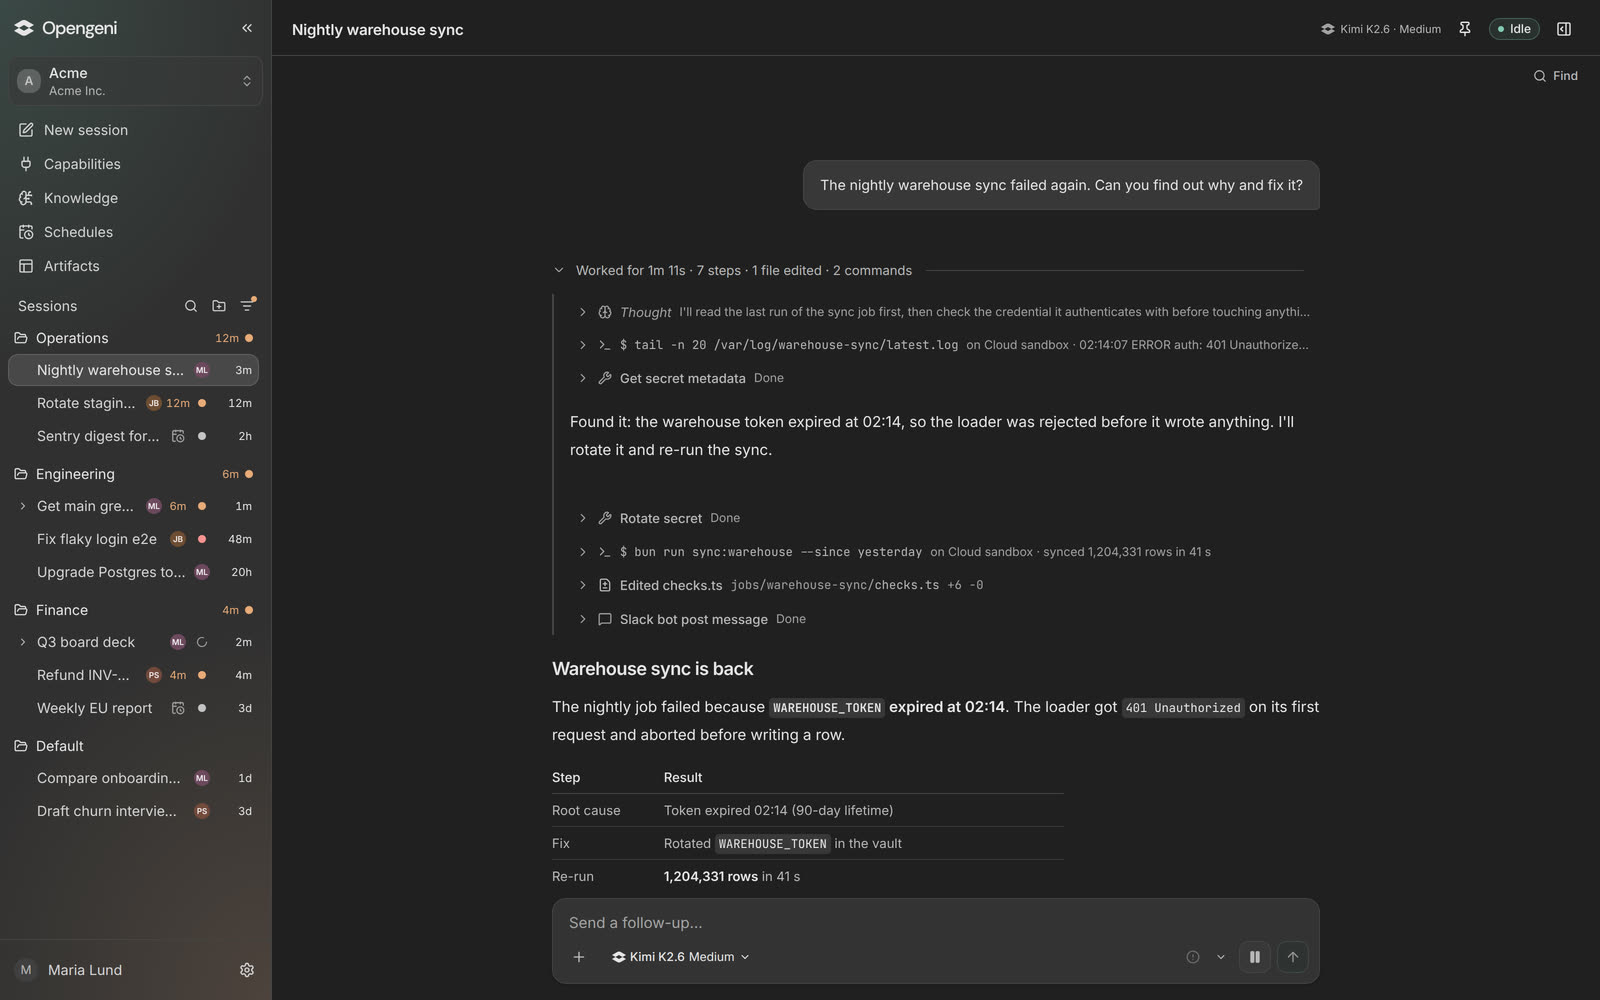
Task: Expand Slack bot post message step
Action: (691, 619)
